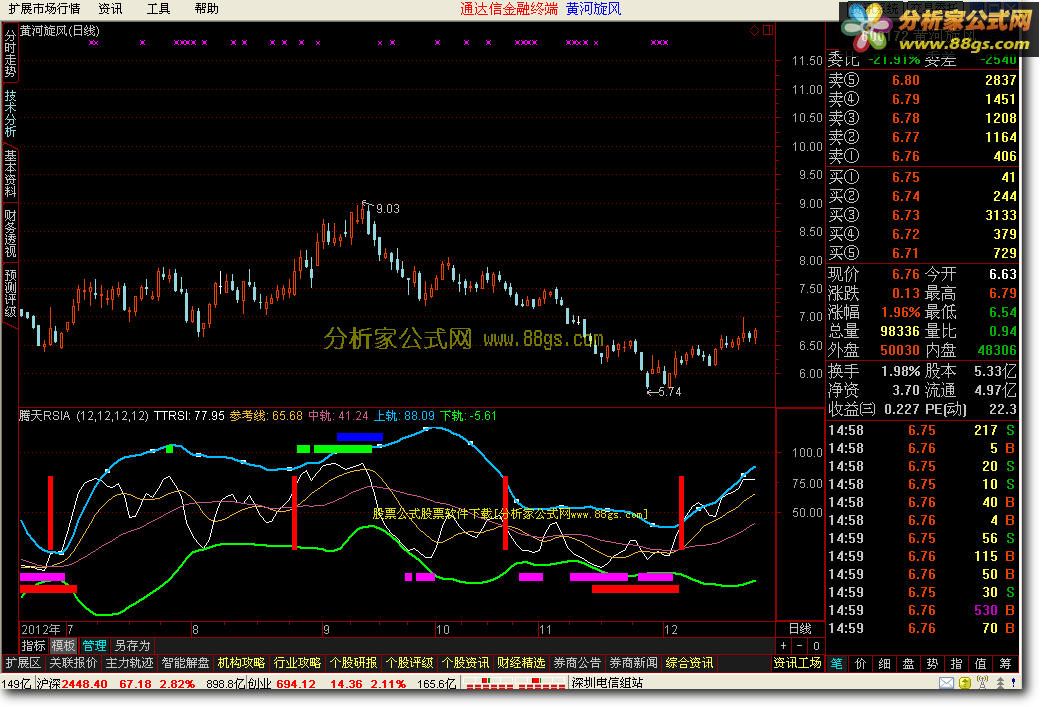Zoom in the chart with the + button
The width and height of the screenshot is (1041, 707).
tap(783, 645)
